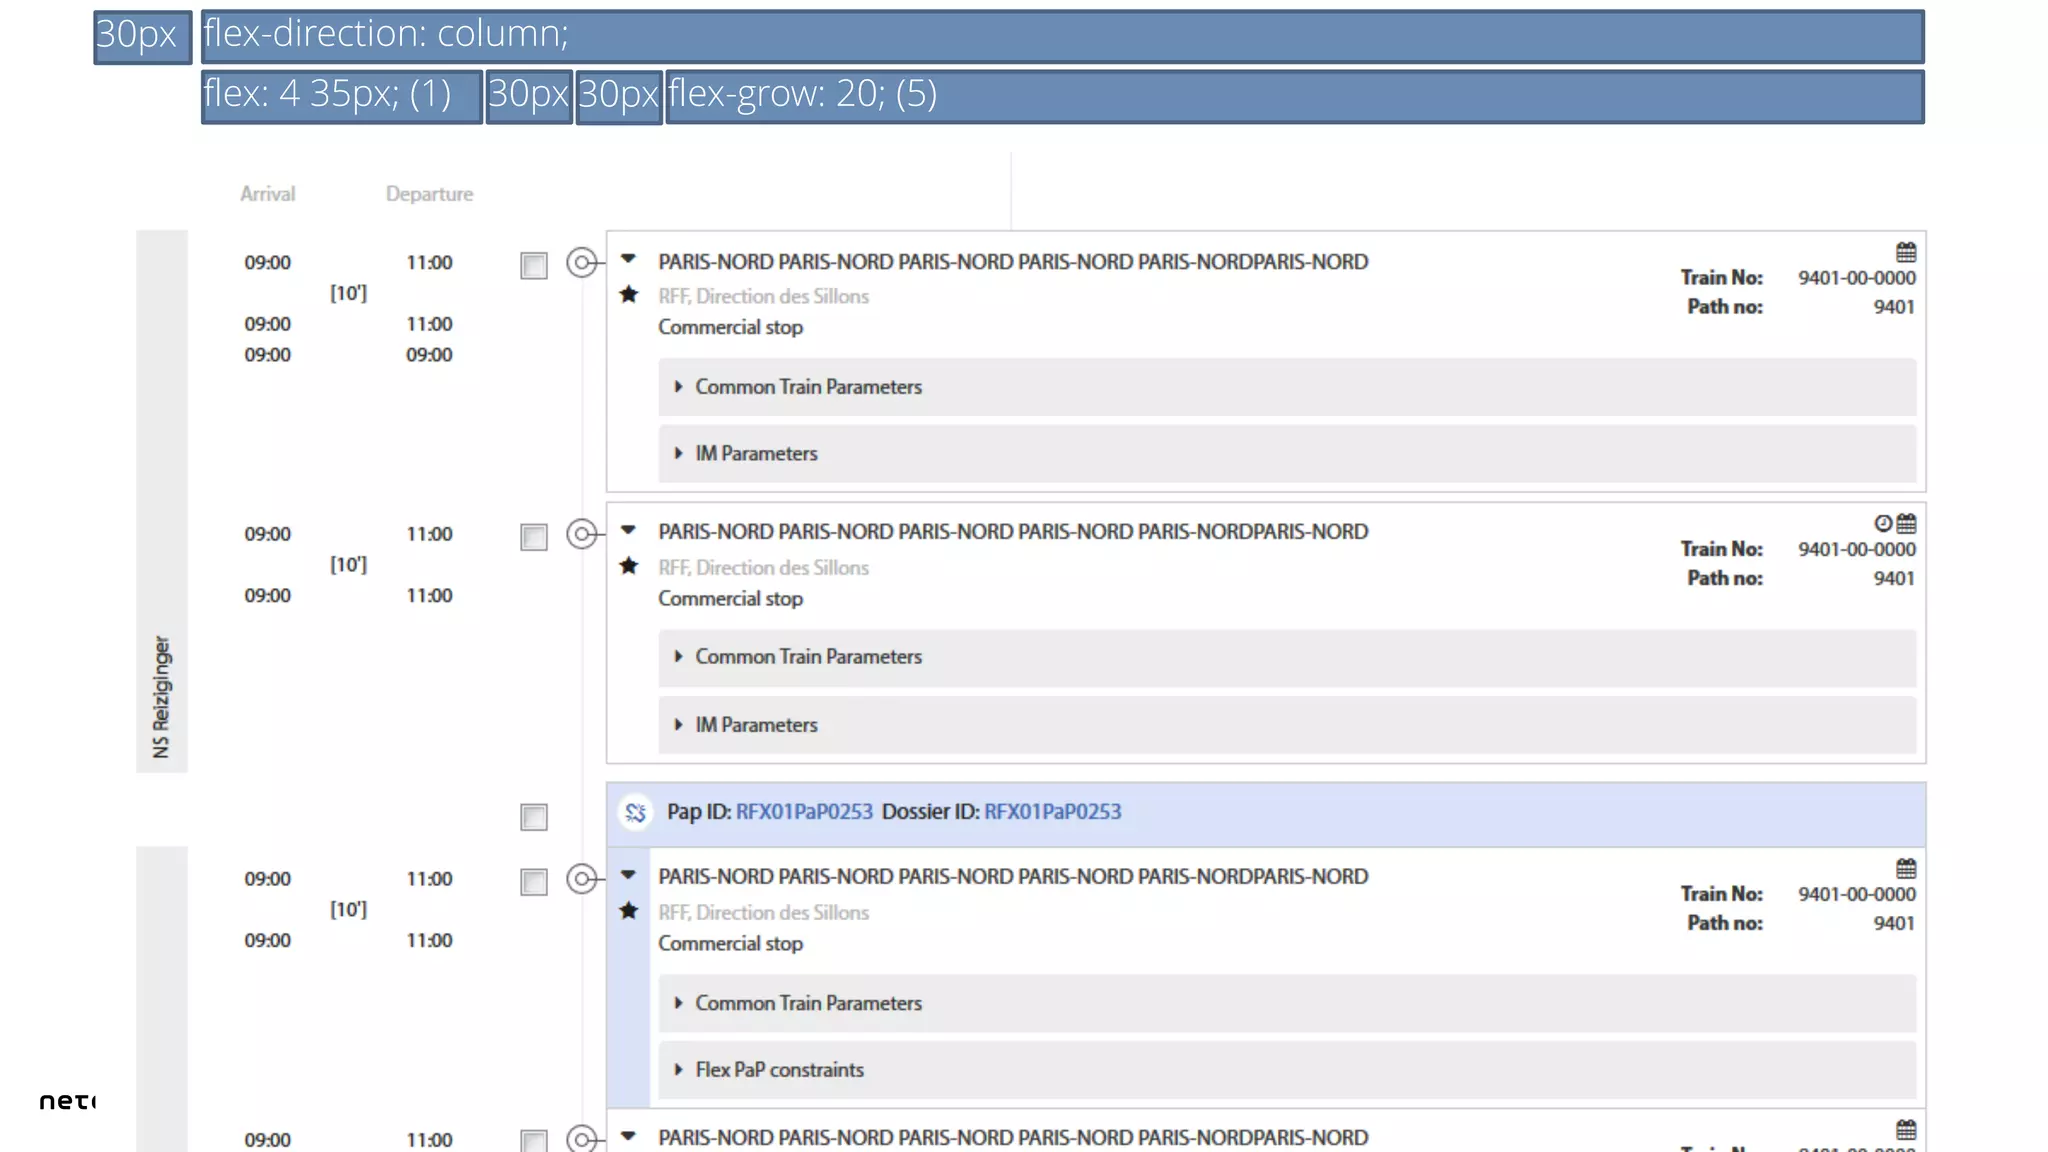Screen dimensions: 2048x1152
Task: Click station circle marker of first stop
Action: (x=582, y=263)
